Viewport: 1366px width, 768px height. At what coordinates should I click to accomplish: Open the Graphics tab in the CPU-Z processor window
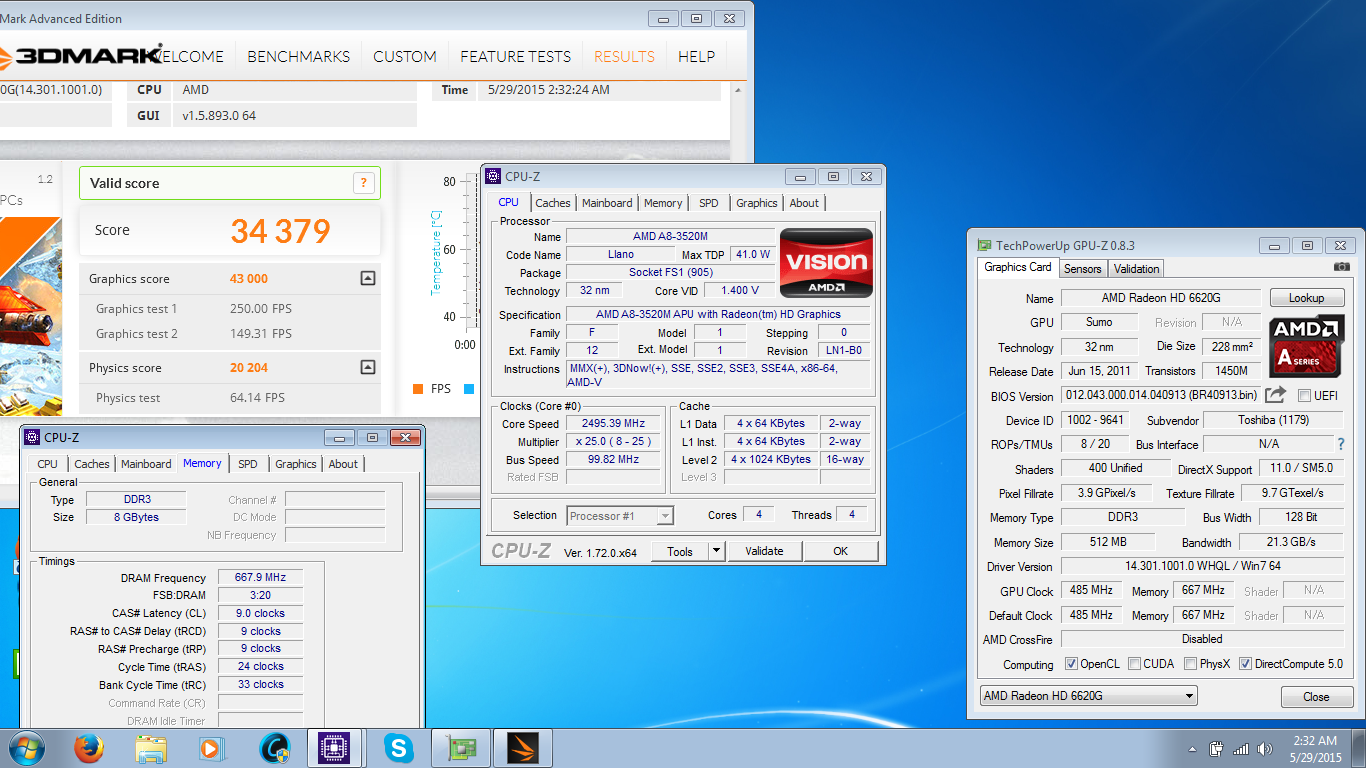757,203
